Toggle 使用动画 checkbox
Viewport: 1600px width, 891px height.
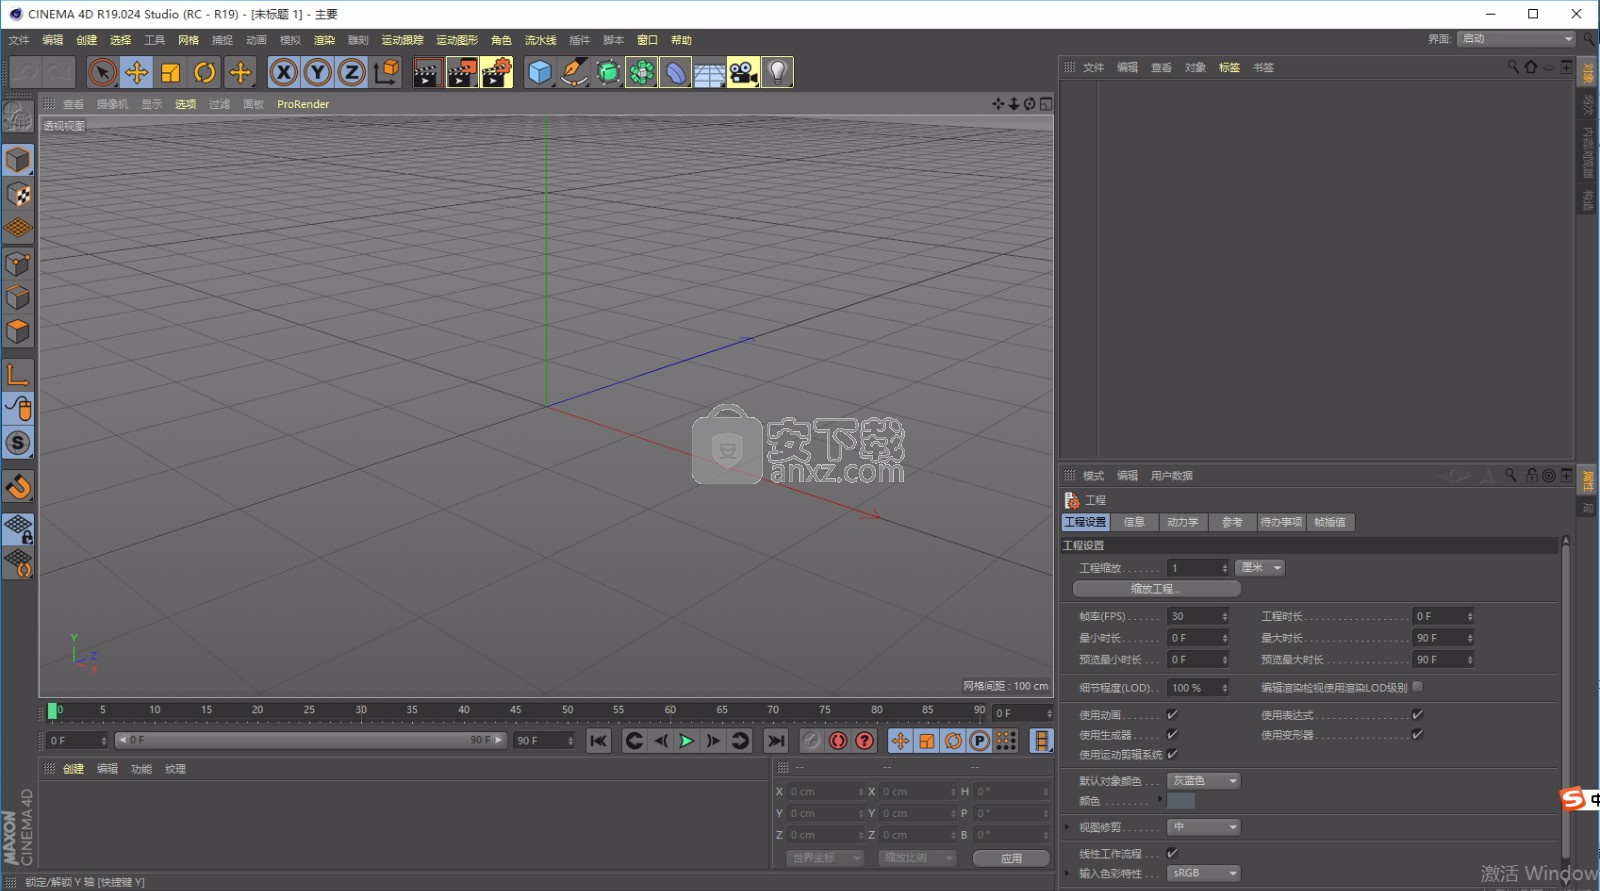(x=1172, y=715)
